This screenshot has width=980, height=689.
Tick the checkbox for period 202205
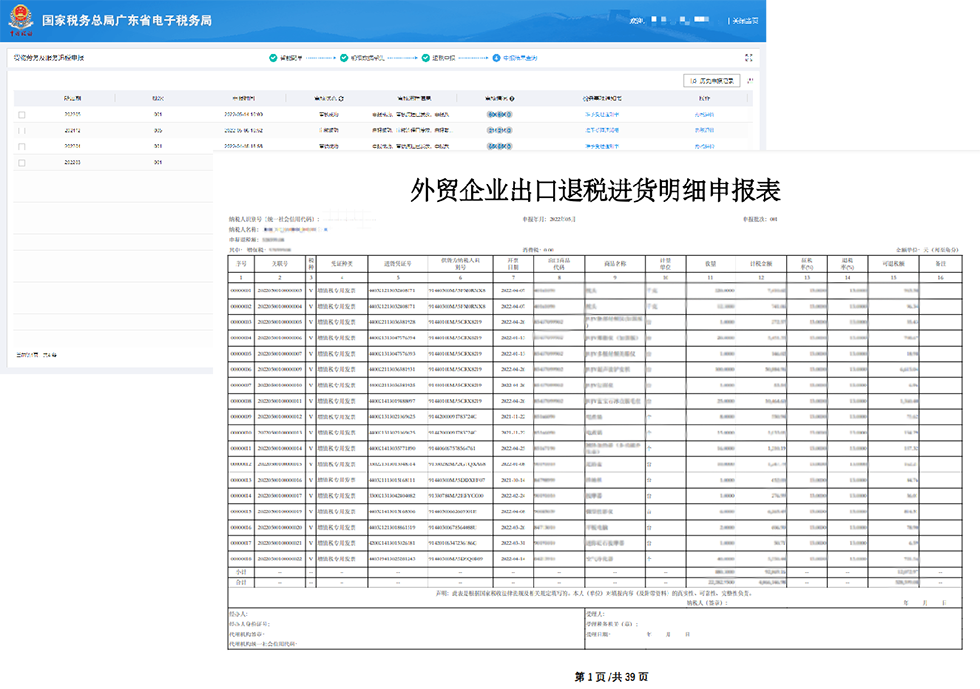(x=22, y=115)
